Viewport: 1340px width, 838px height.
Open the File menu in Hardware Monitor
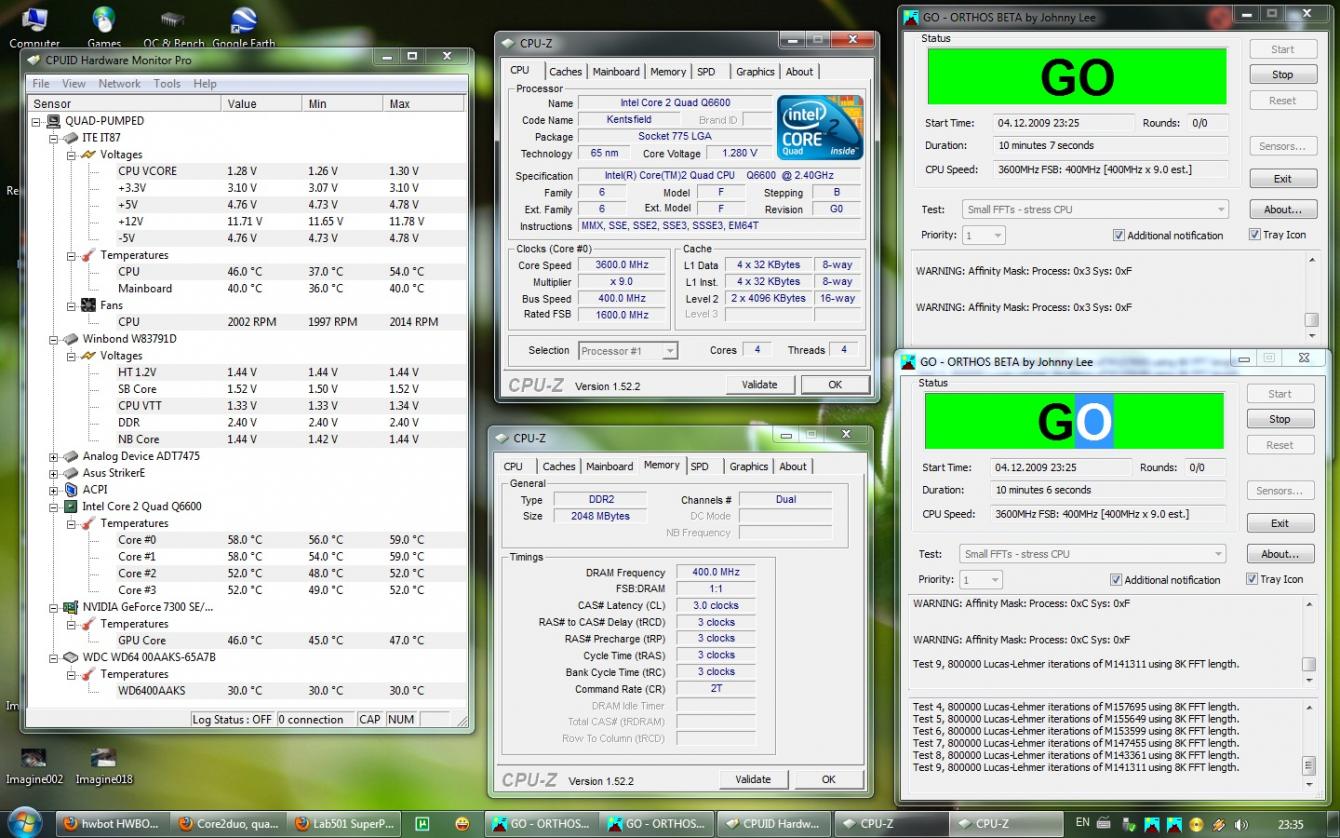click(x=41, y=84)
